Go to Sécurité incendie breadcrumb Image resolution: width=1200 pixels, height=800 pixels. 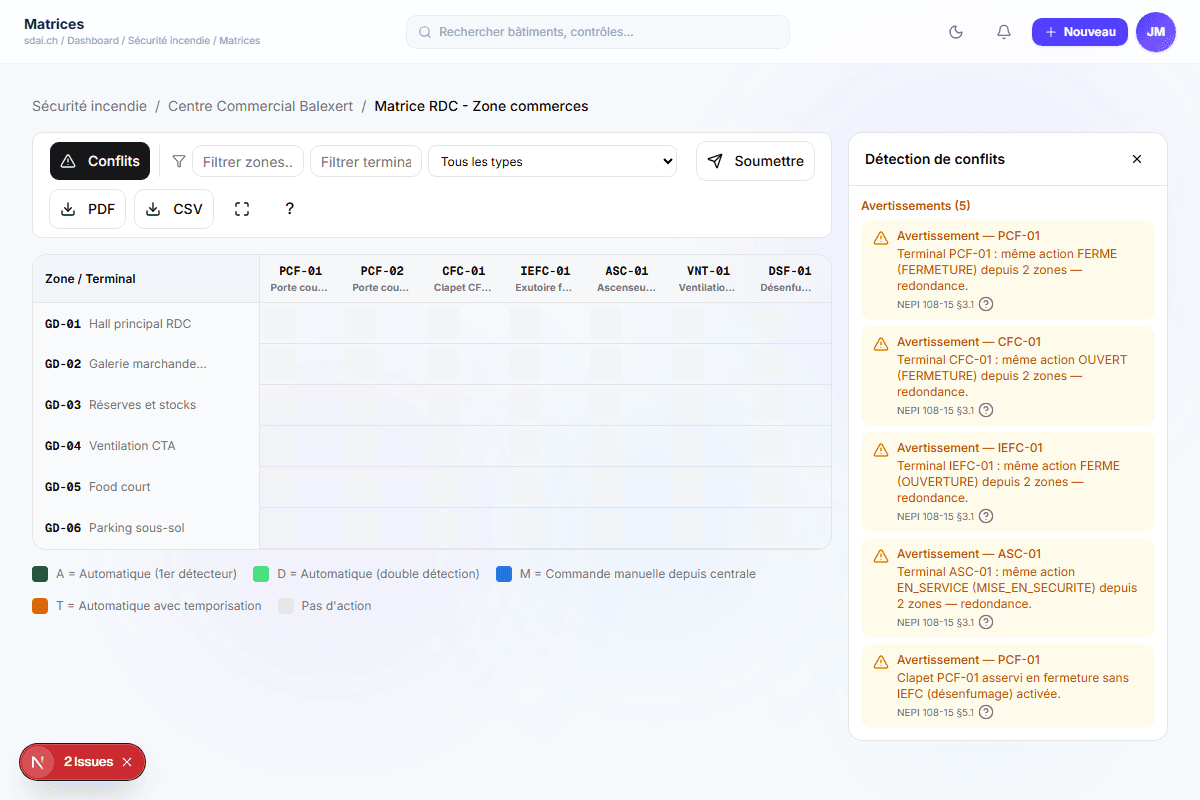(89, 106)
